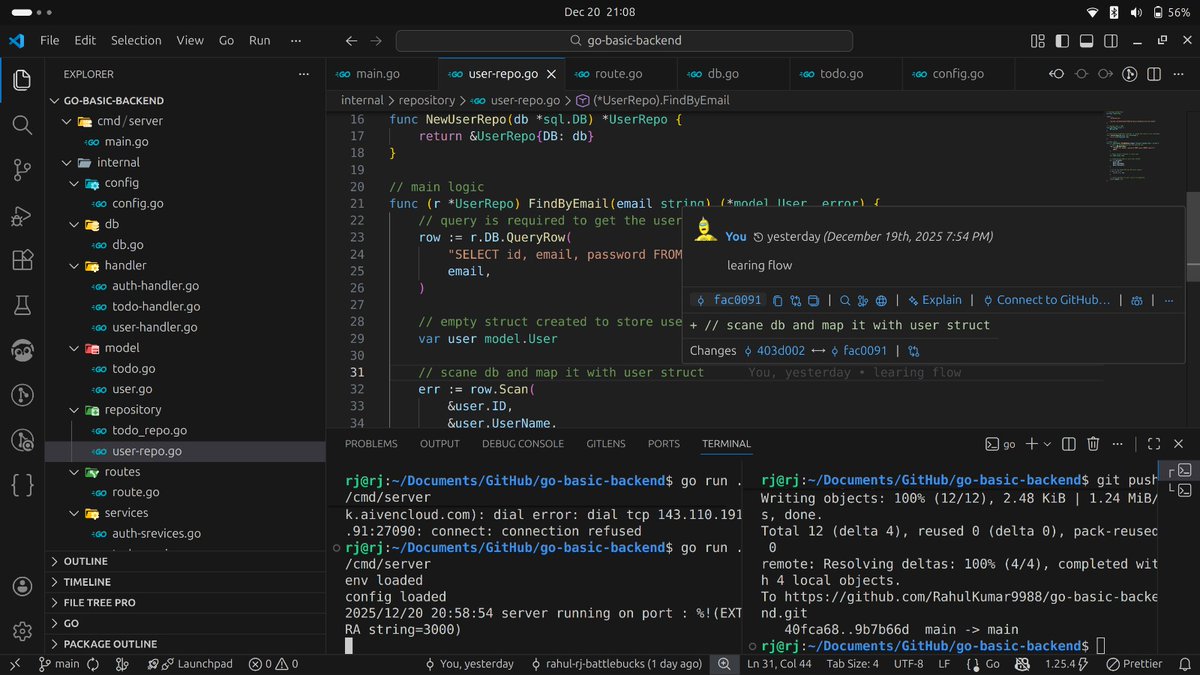The width and height of the screenshot is (1200, 675).
Task: Open the Selection menu
Action: coord(136,41)
